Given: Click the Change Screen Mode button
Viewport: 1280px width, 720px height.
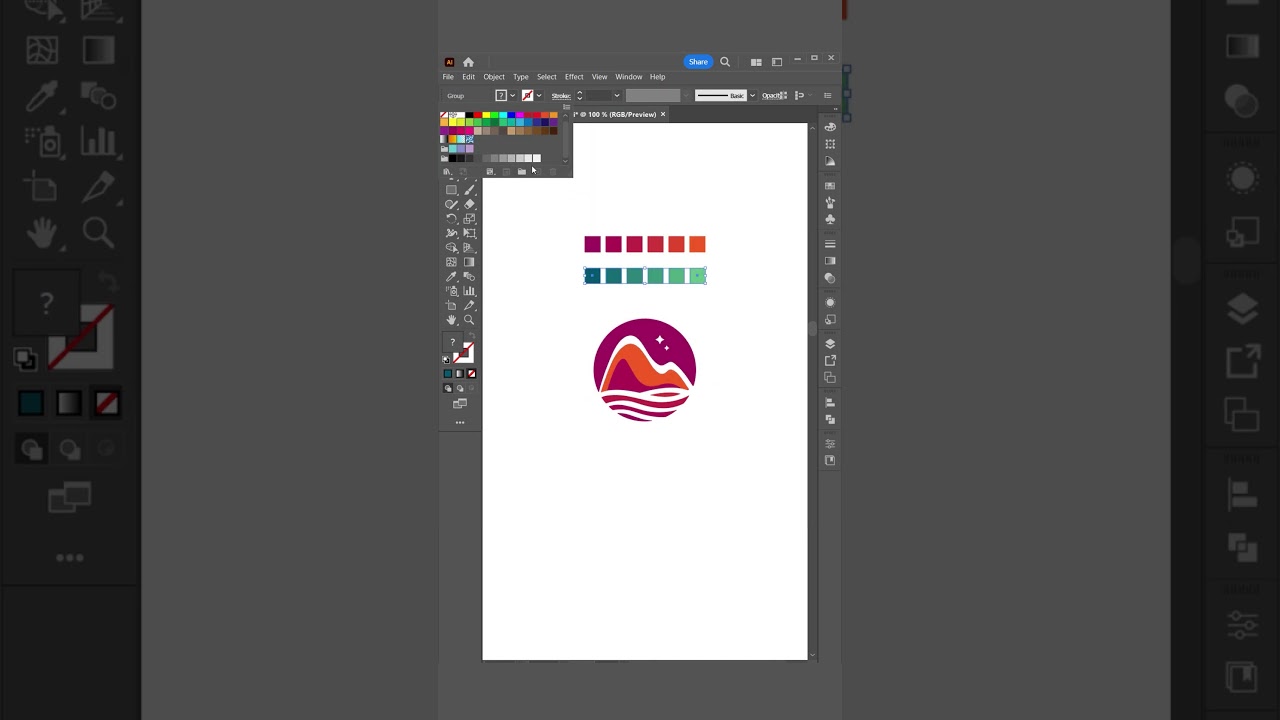Looking at the screenshot, I should point(460,404).
